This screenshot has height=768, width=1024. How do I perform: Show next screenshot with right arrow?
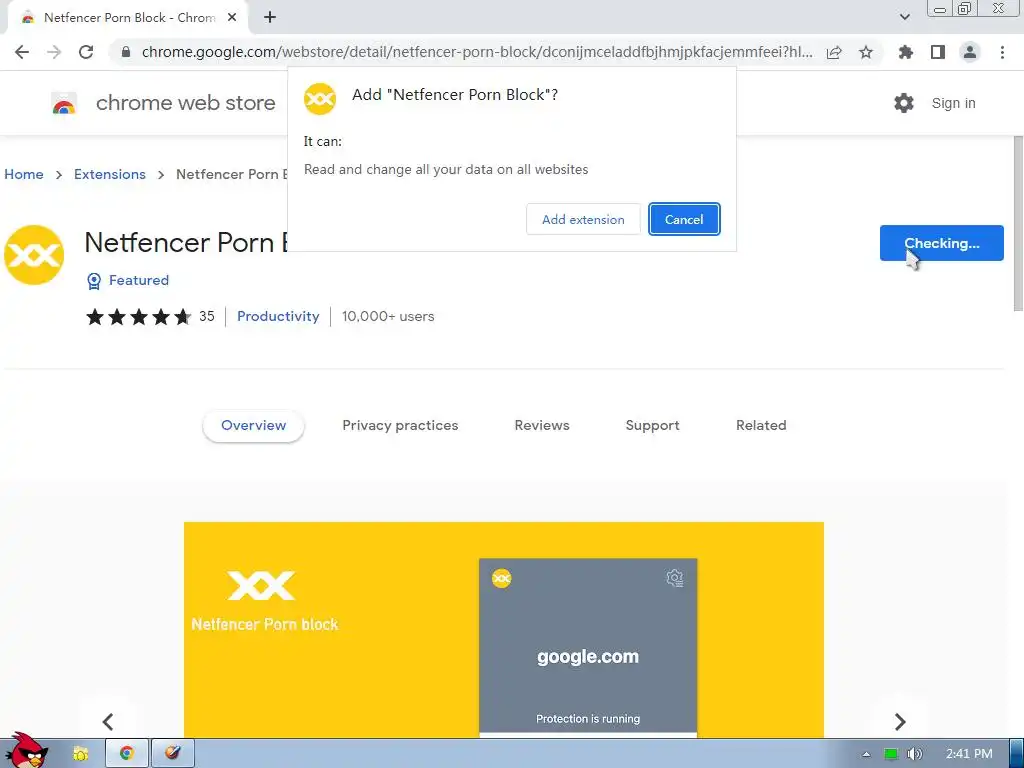900,721
